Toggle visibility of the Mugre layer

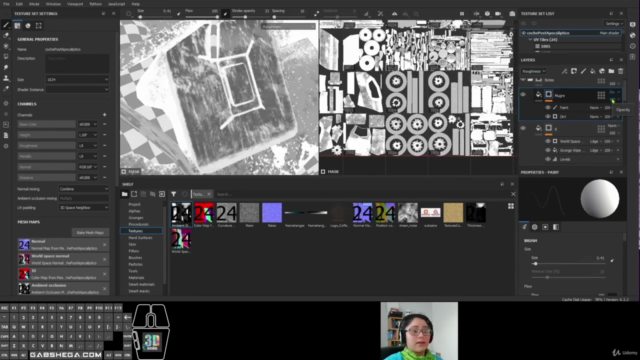point(523,95)
